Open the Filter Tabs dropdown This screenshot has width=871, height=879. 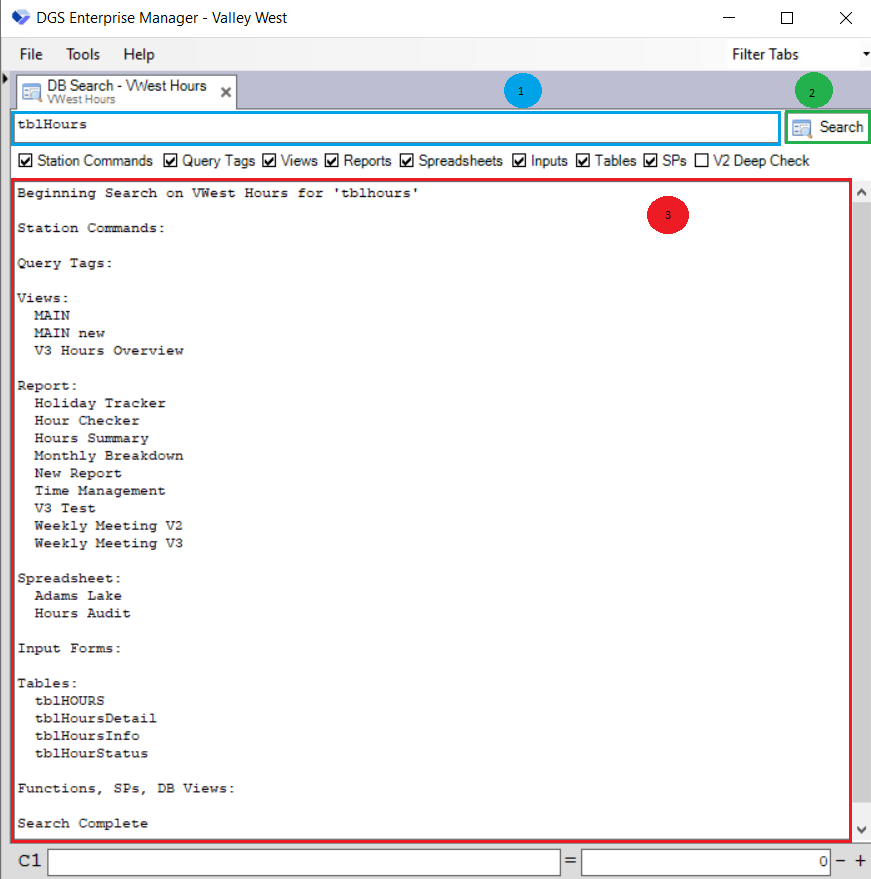[x=864, y=54]
